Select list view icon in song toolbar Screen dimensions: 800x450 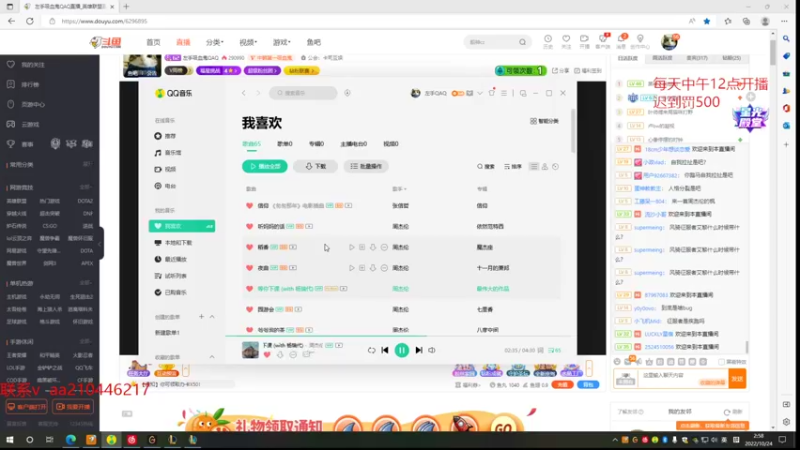534,166
